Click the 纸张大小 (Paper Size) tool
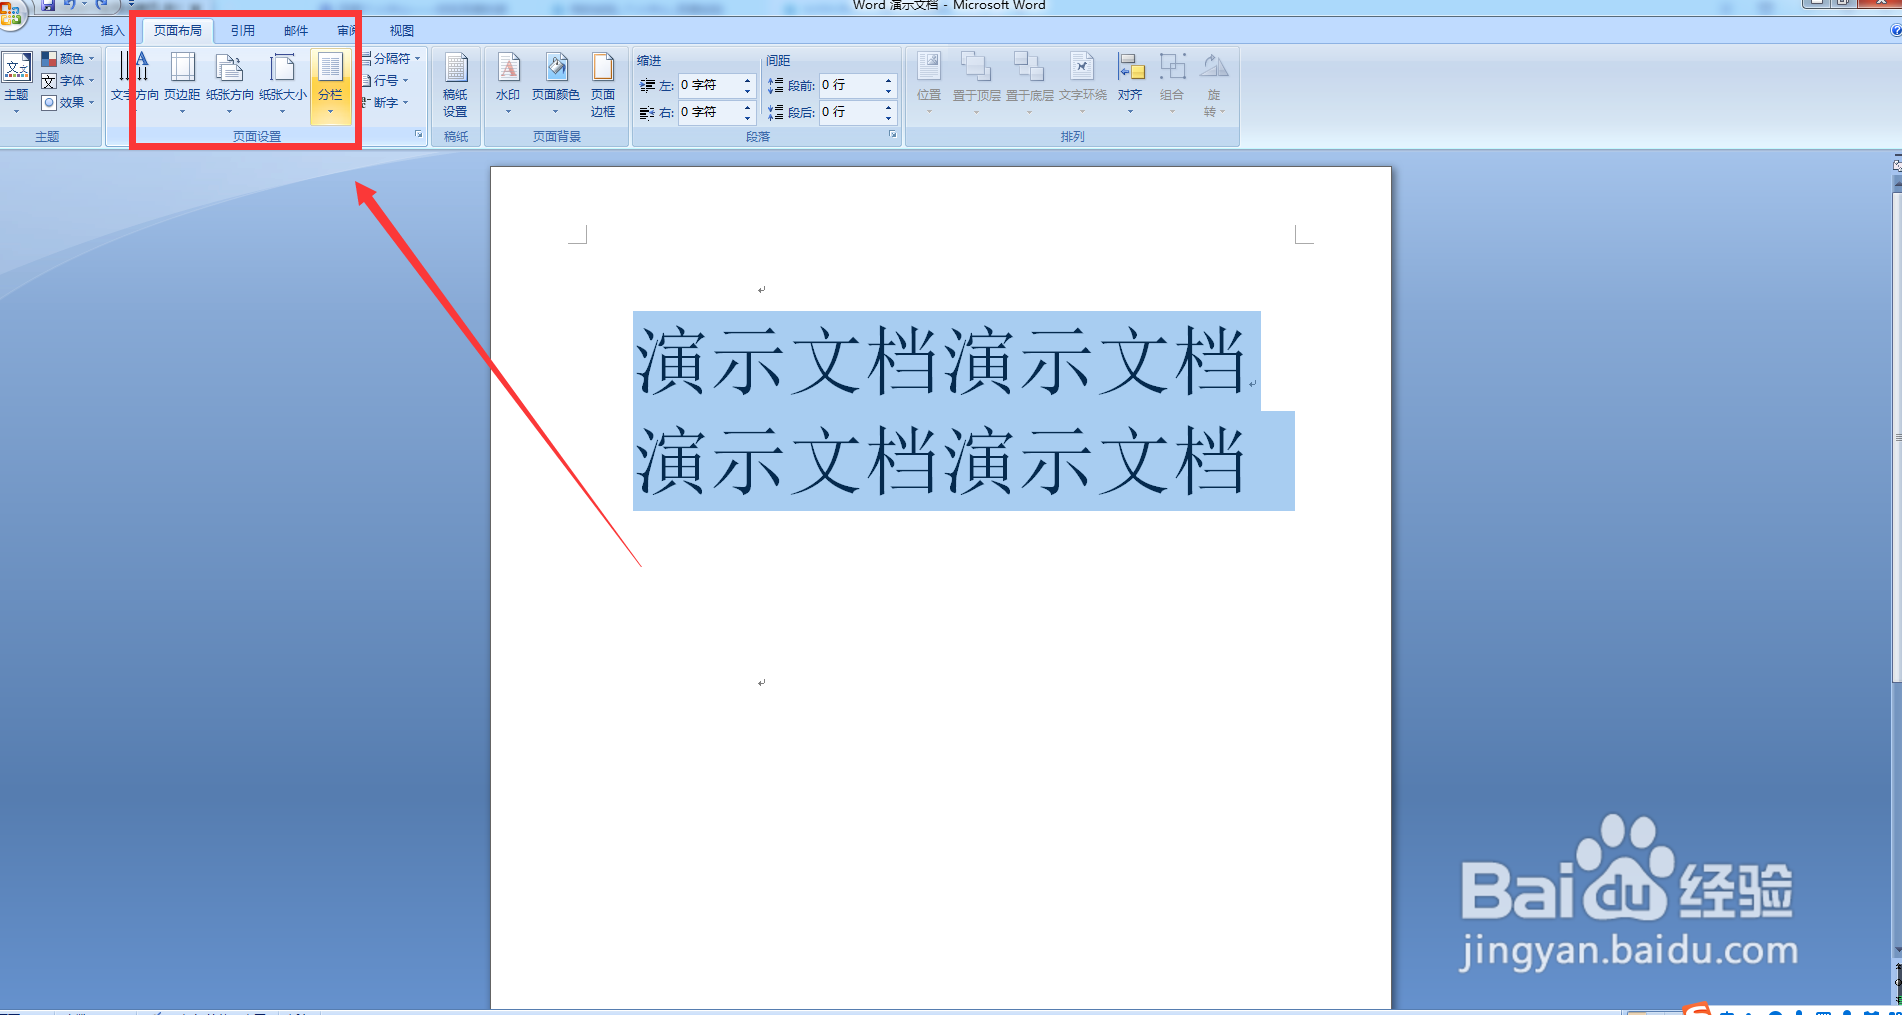 [283, 82]
